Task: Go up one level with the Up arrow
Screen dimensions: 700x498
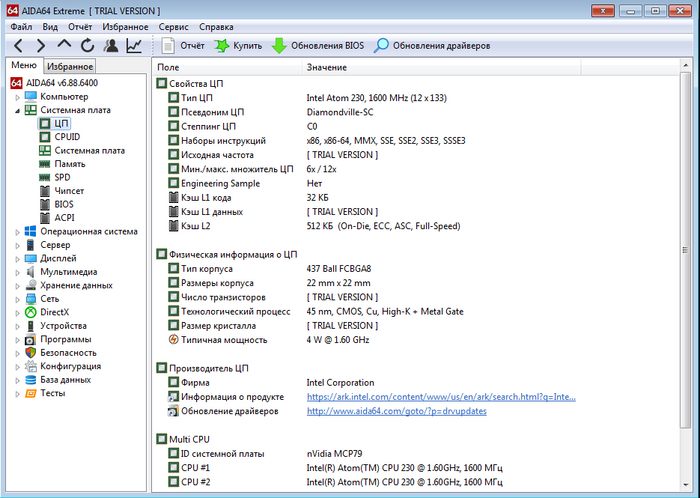Action: (64, 46)
